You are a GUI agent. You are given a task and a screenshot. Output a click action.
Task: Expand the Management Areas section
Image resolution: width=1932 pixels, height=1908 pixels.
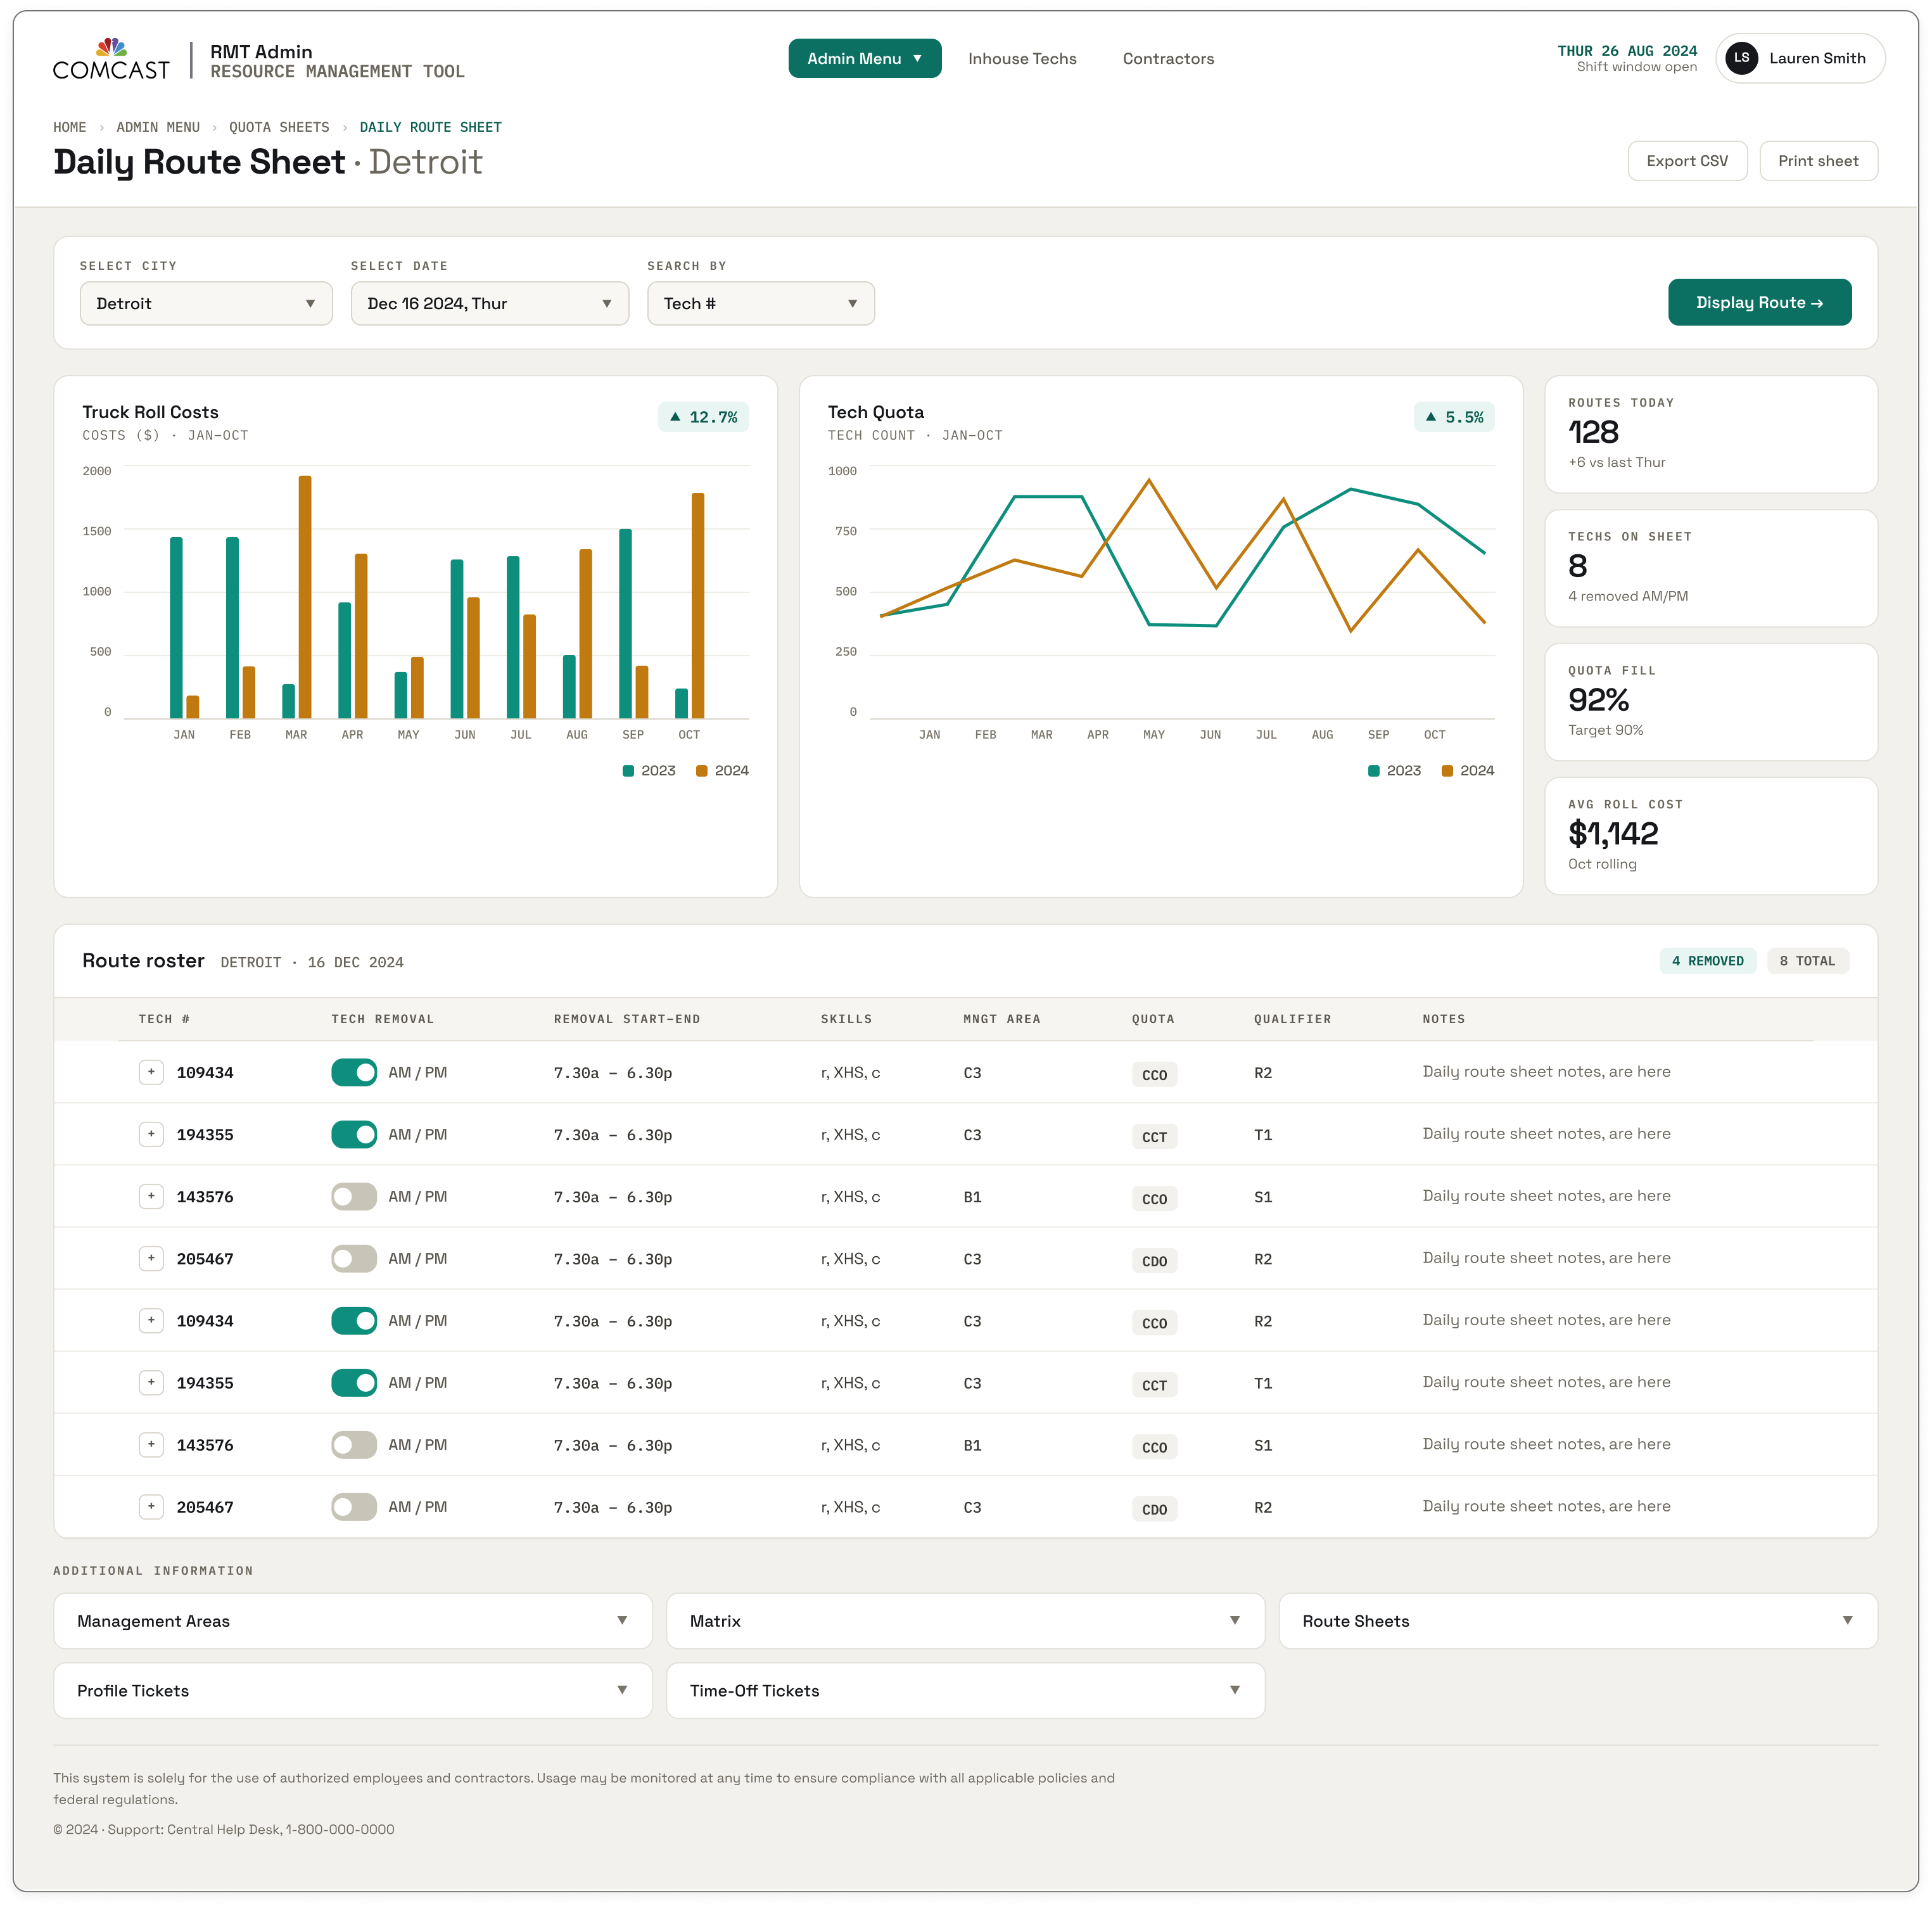pyautogui.click(x=353, y=1620)
